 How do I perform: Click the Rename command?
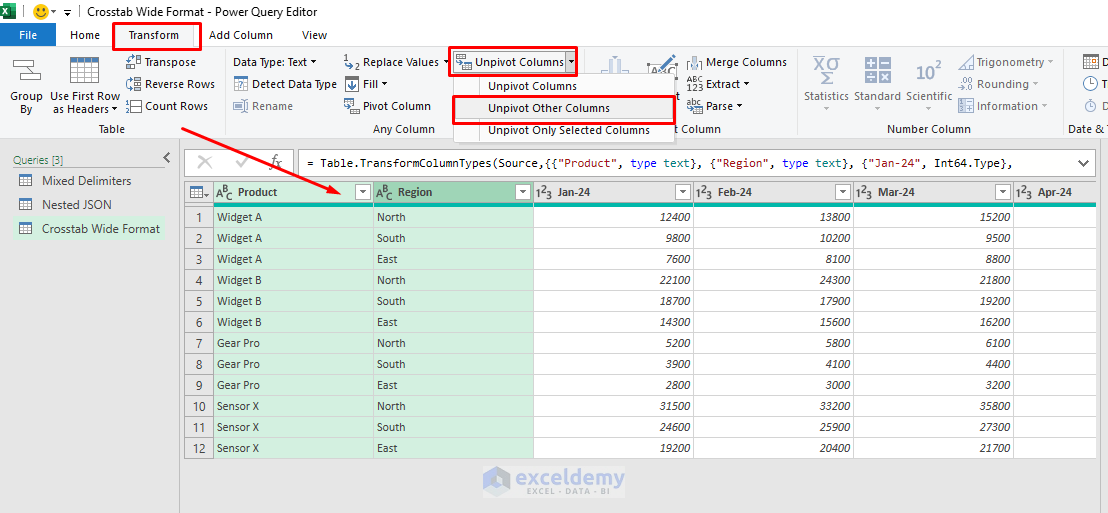pyautogui.click(x=263, y=106)
